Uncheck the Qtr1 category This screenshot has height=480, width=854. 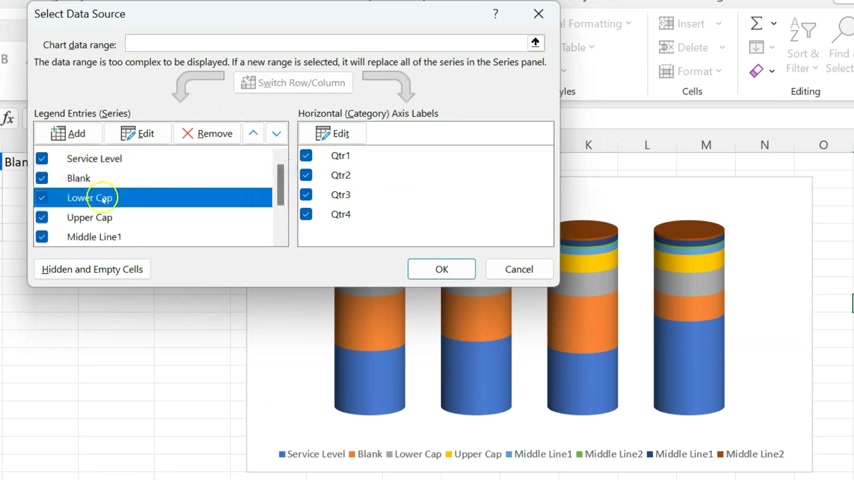point(306,155)
